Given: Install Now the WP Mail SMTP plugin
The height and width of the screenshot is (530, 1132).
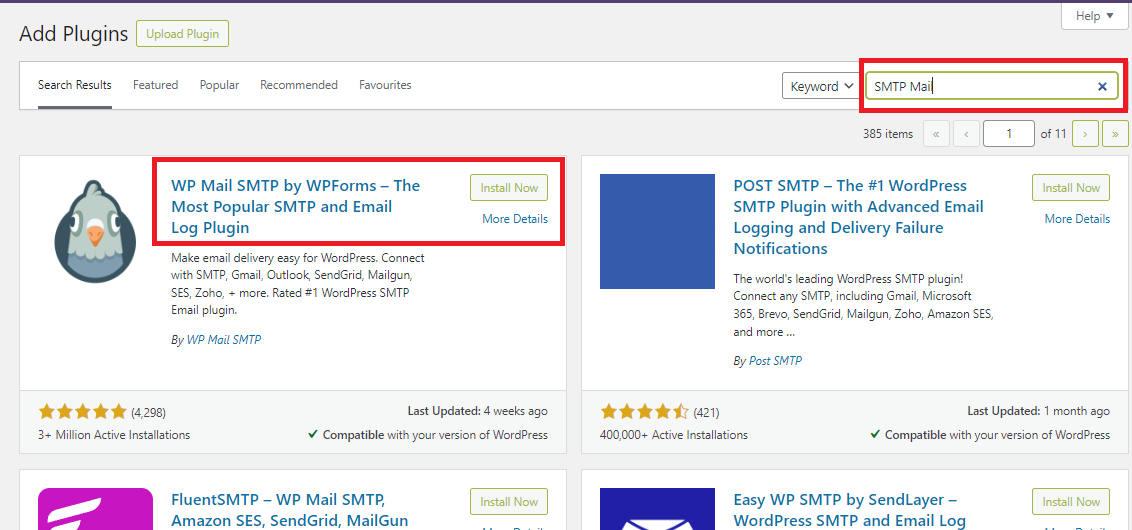Looking at the screenshot, I should 509,188.
